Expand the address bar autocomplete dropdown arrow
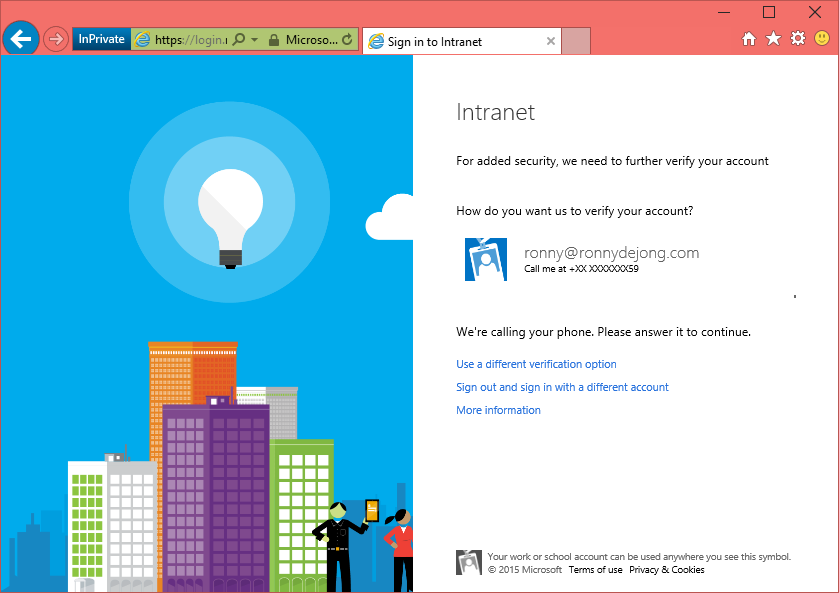This screenshot has height=593, width=839. click(x=254, y=40)
